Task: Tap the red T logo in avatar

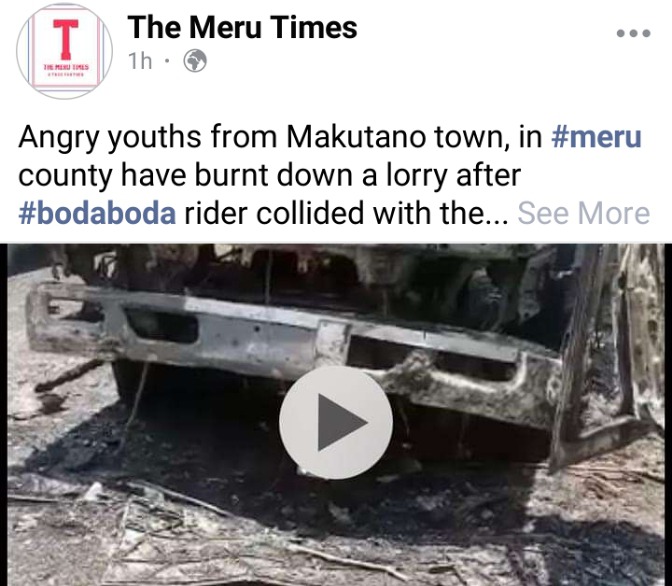Action: point(66,39)
